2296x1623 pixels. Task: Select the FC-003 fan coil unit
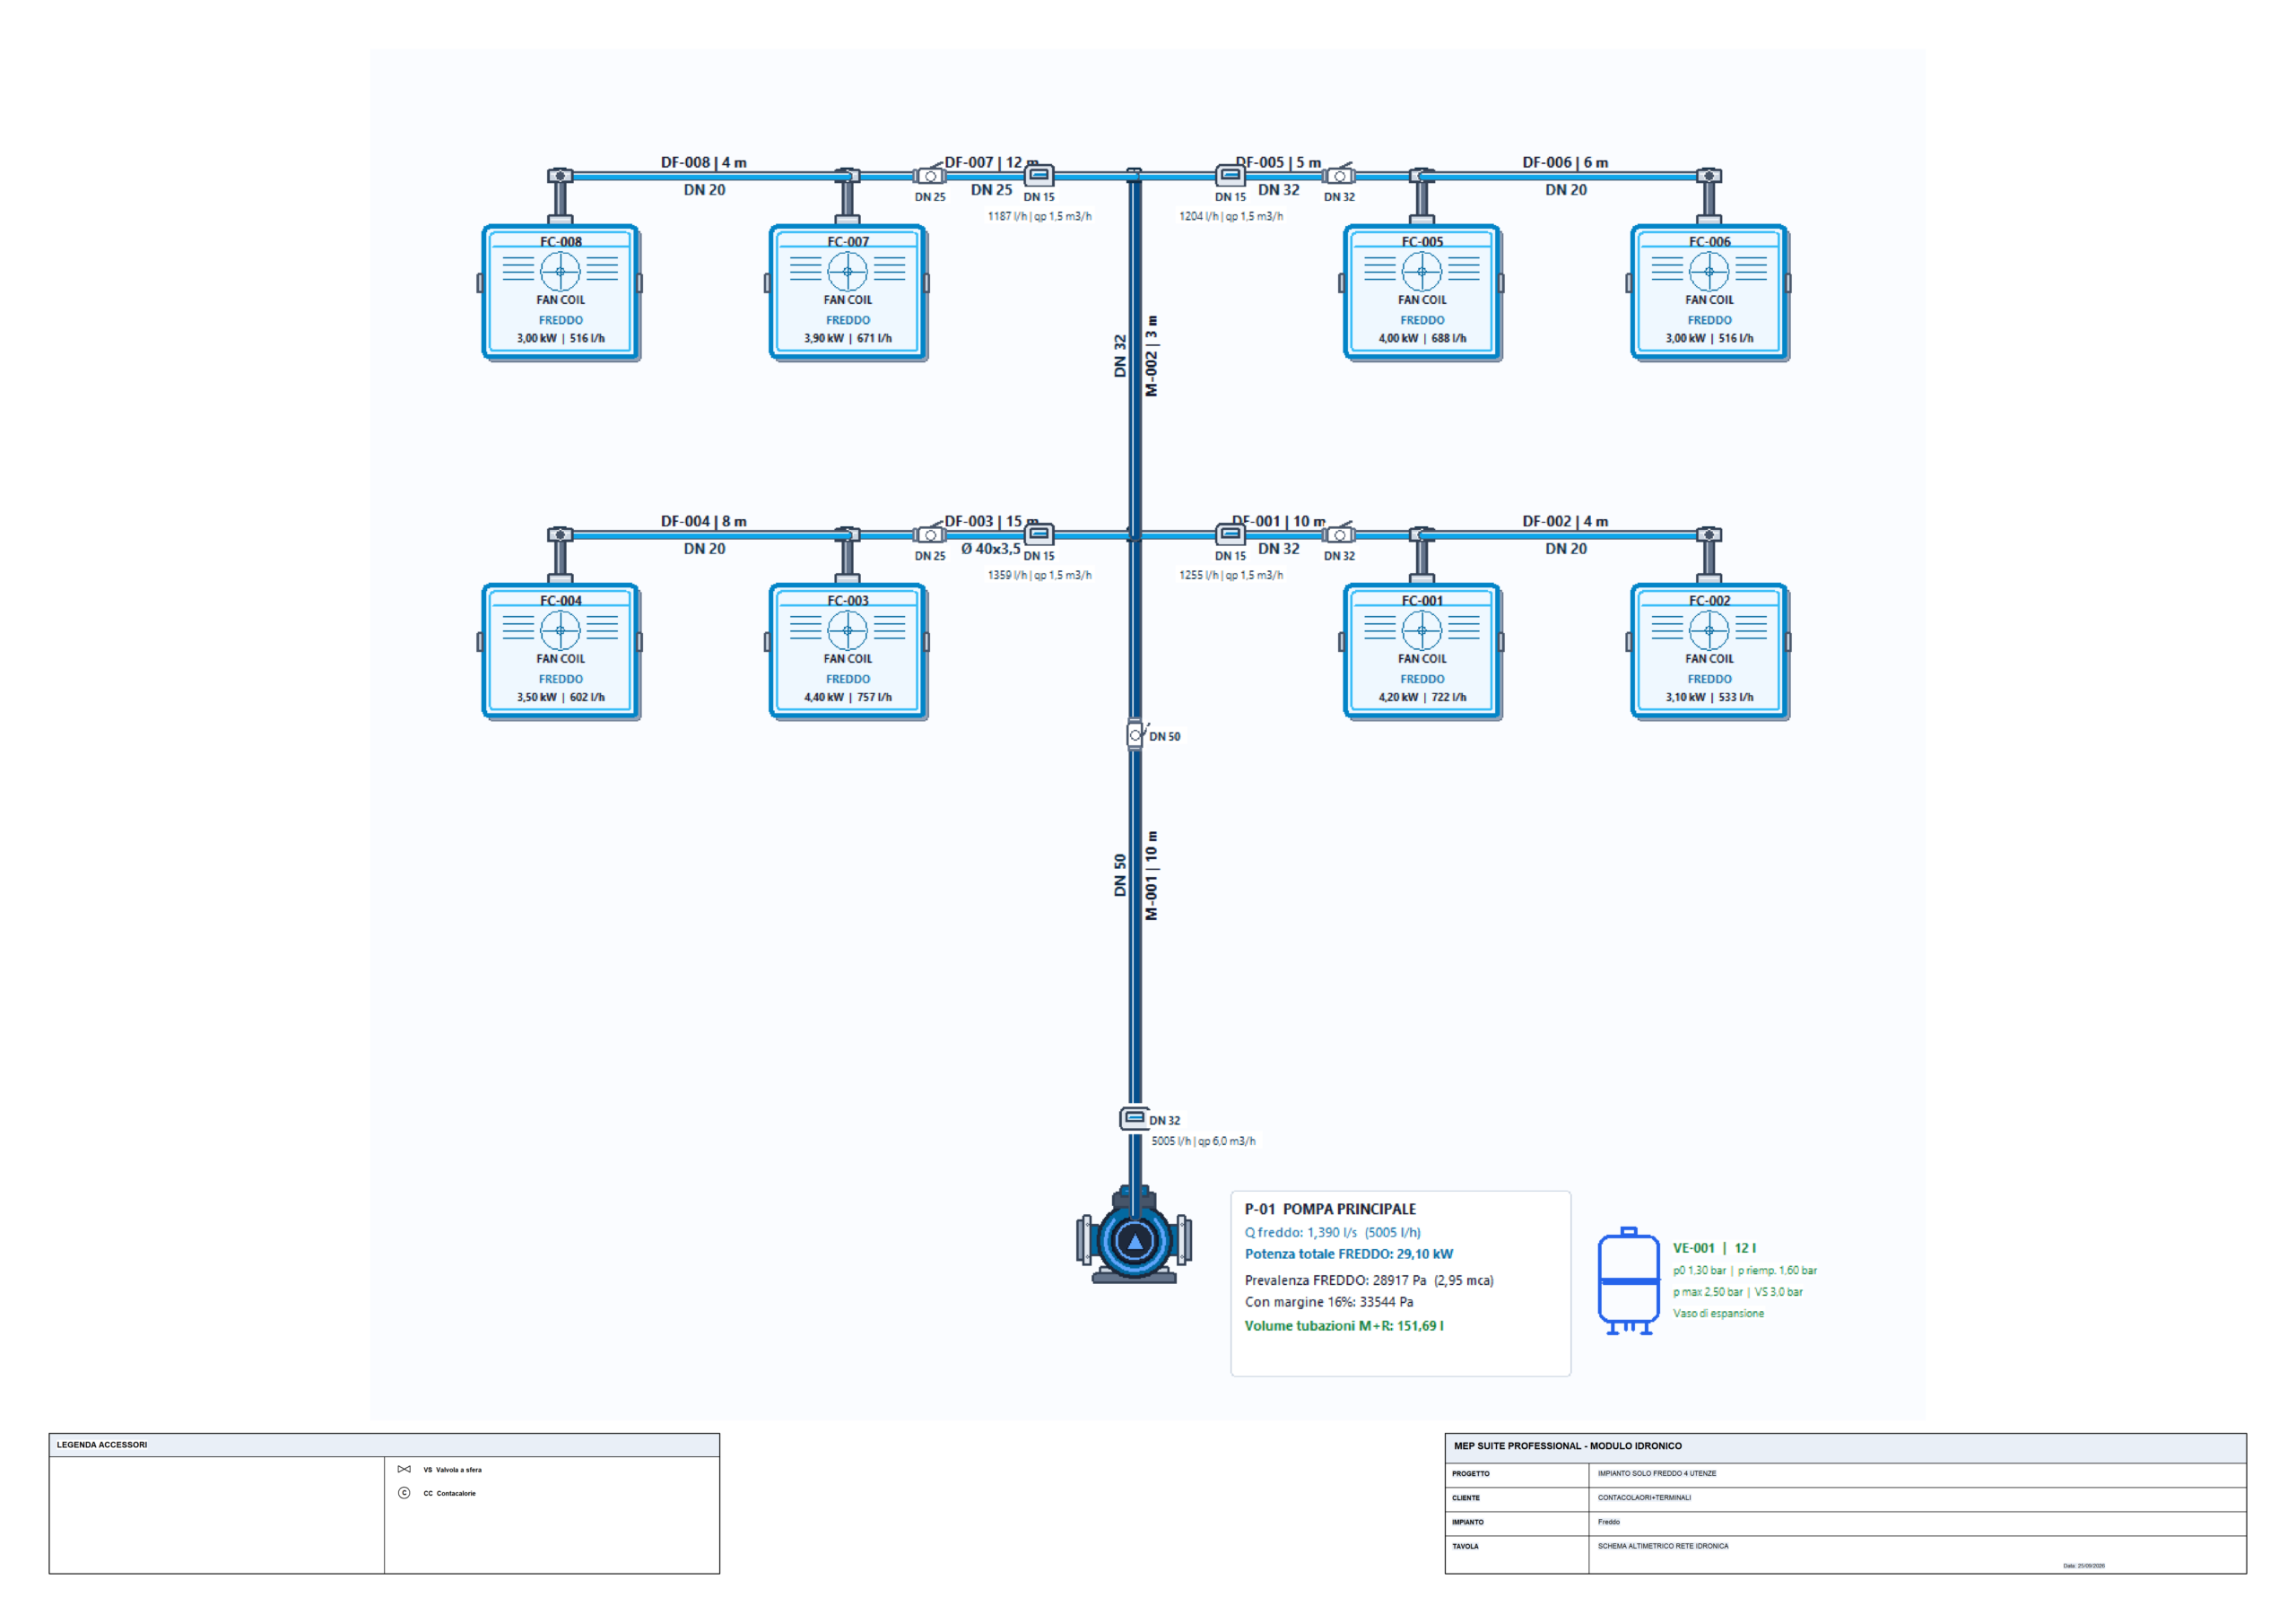click(847, 651)
